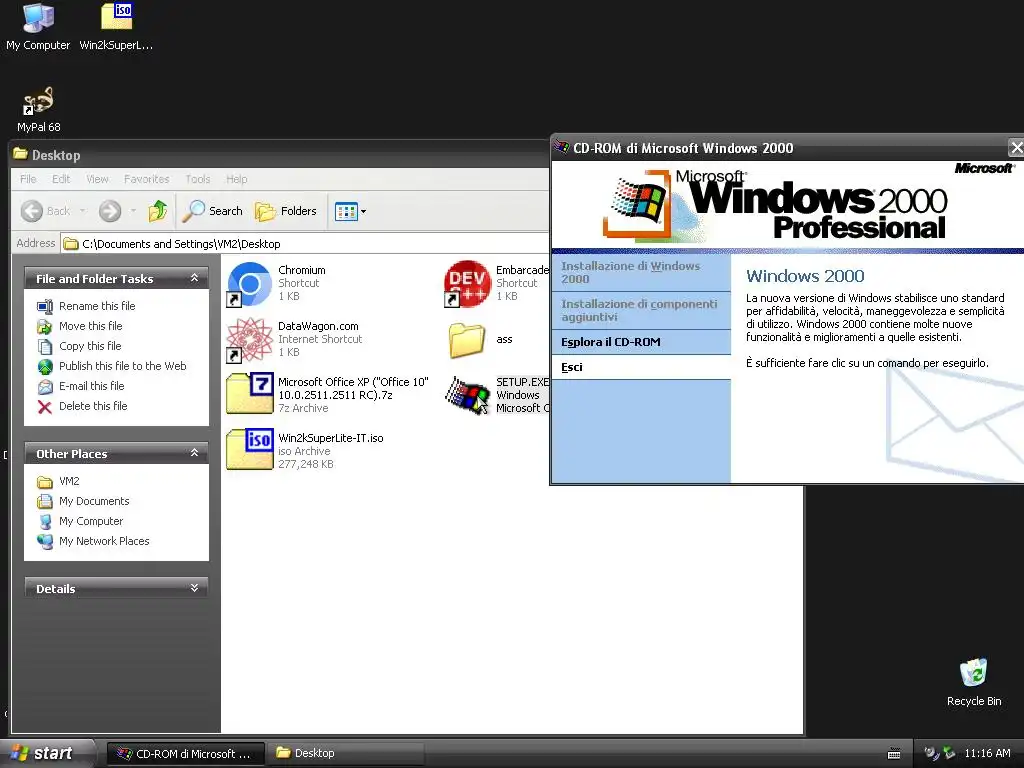Screen dimensions: 1024x768
Task: Open the Edit menu
Action: coord(61,179)
